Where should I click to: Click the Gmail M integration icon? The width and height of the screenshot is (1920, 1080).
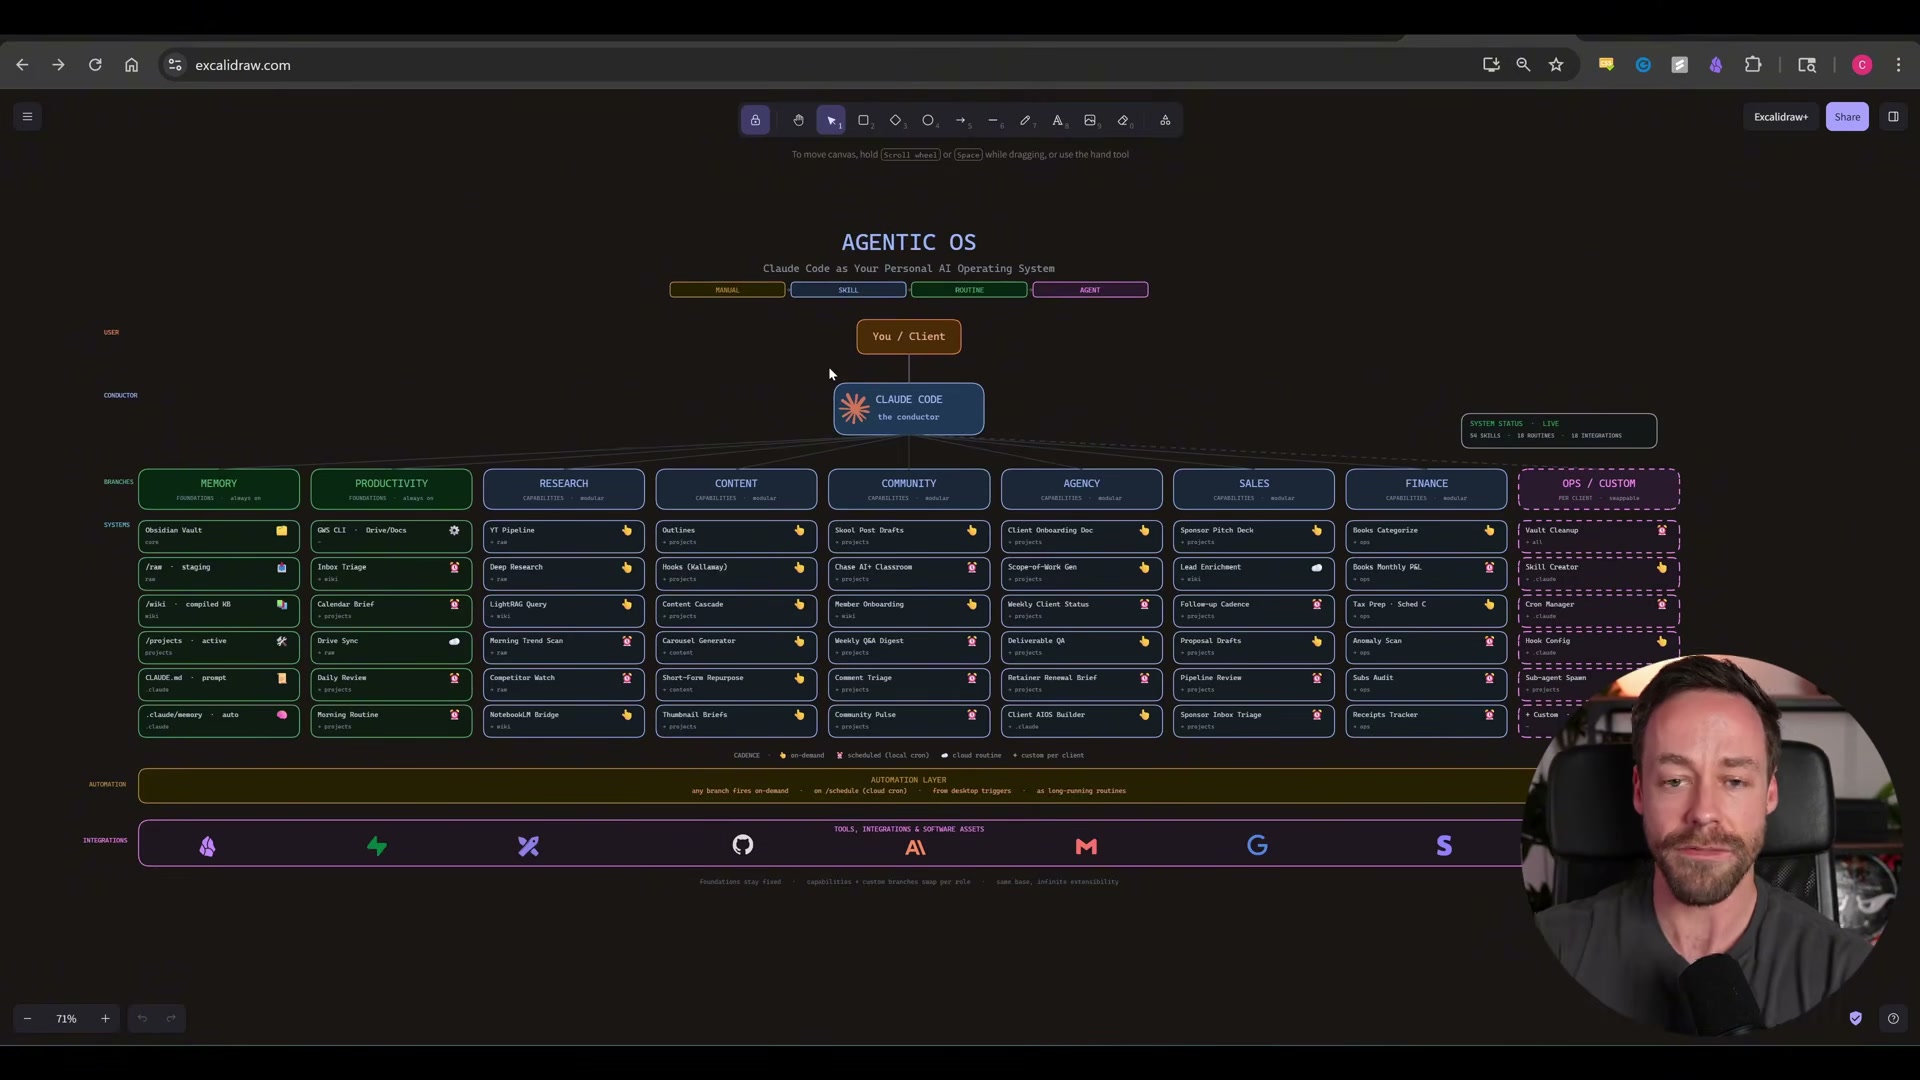[x=1086, y=847]
